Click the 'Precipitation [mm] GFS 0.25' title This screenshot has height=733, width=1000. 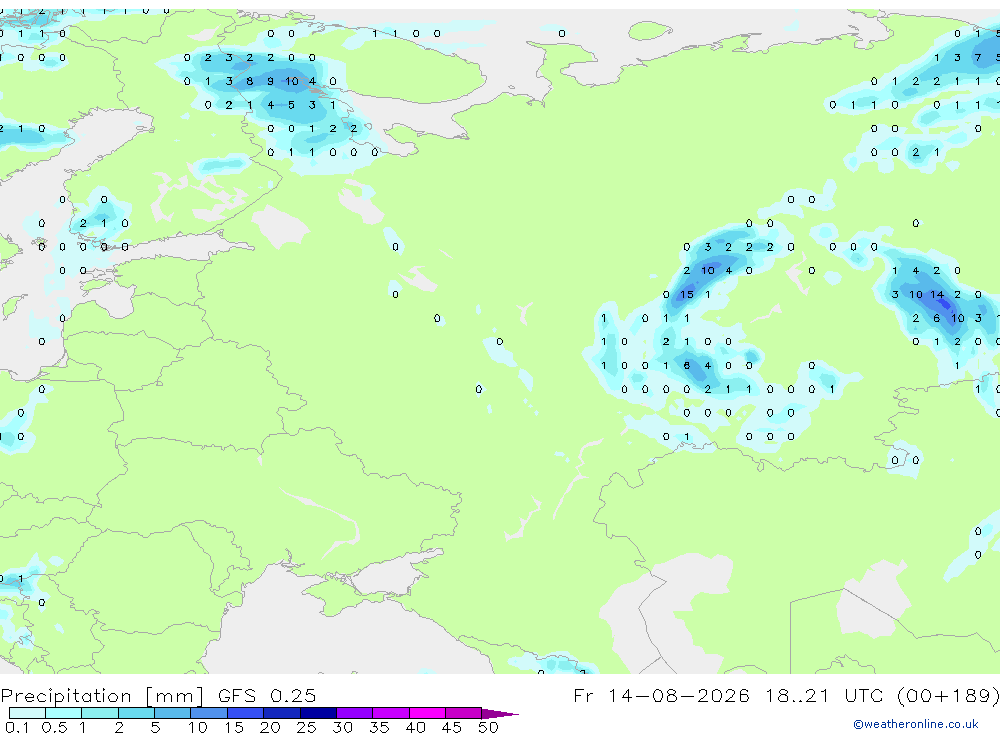tap(158, 695)
